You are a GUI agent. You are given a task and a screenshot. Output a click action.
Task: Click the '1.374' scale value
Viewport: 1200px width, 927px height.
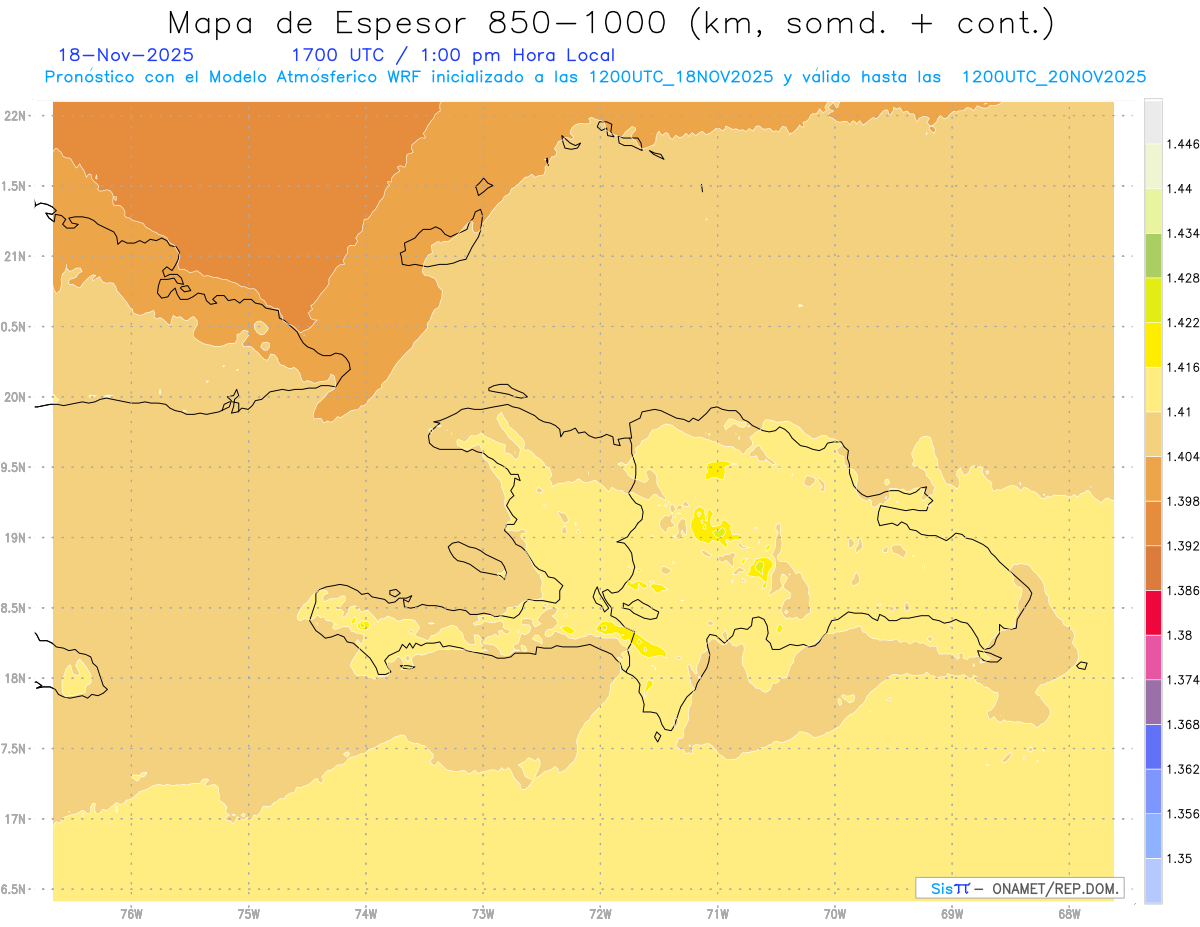click(x=1182, y=680)
